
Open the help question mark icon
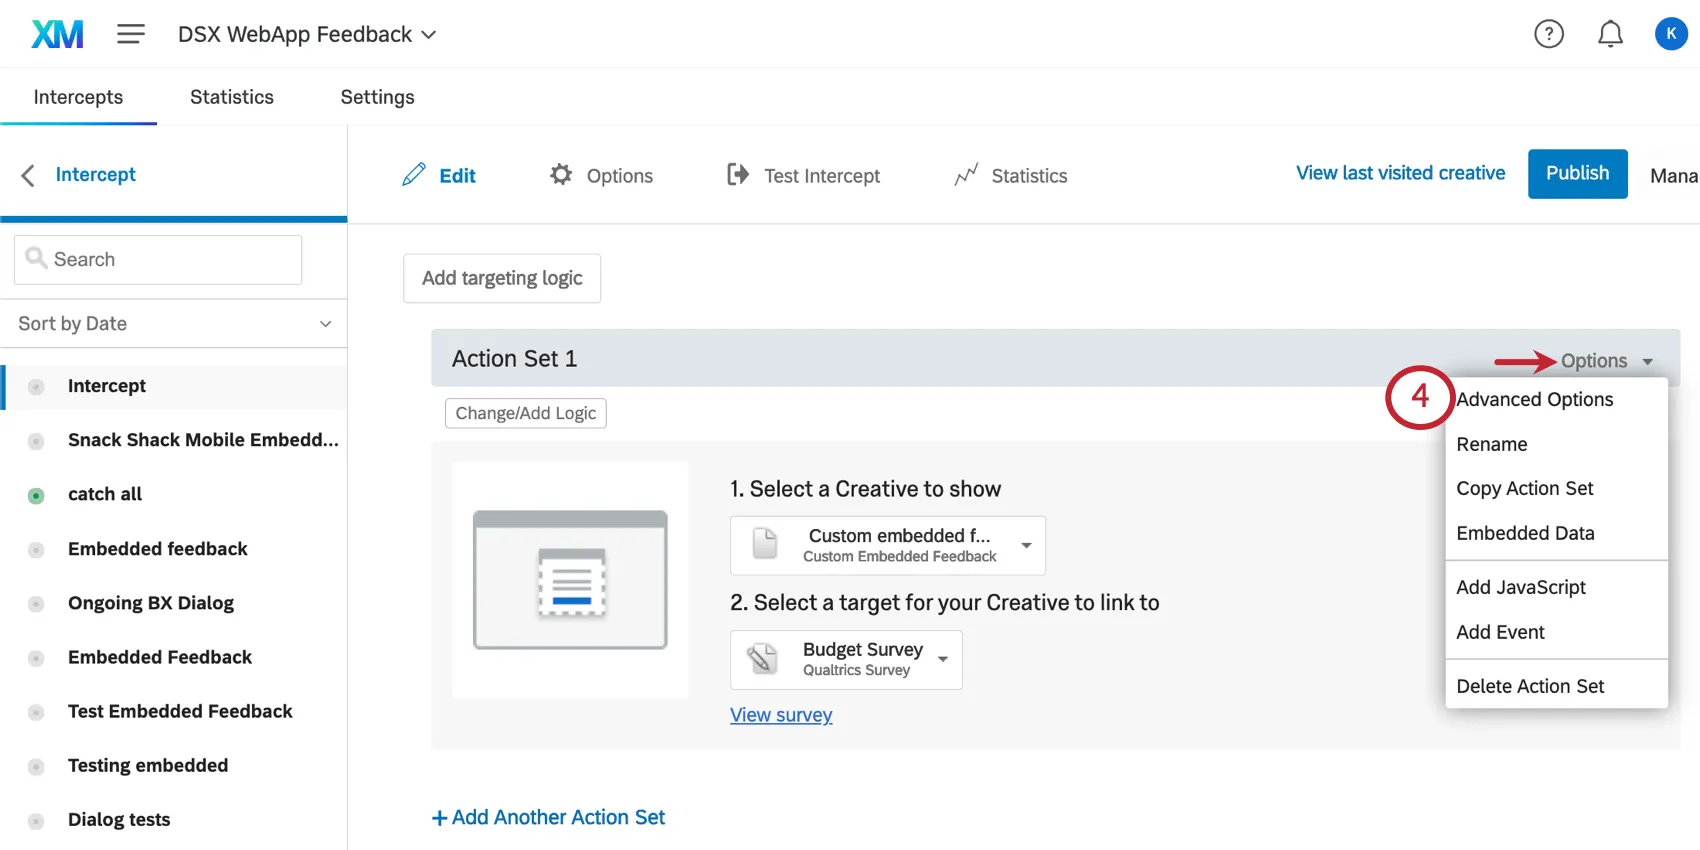pyautogui.click(x=1548, y=34)
